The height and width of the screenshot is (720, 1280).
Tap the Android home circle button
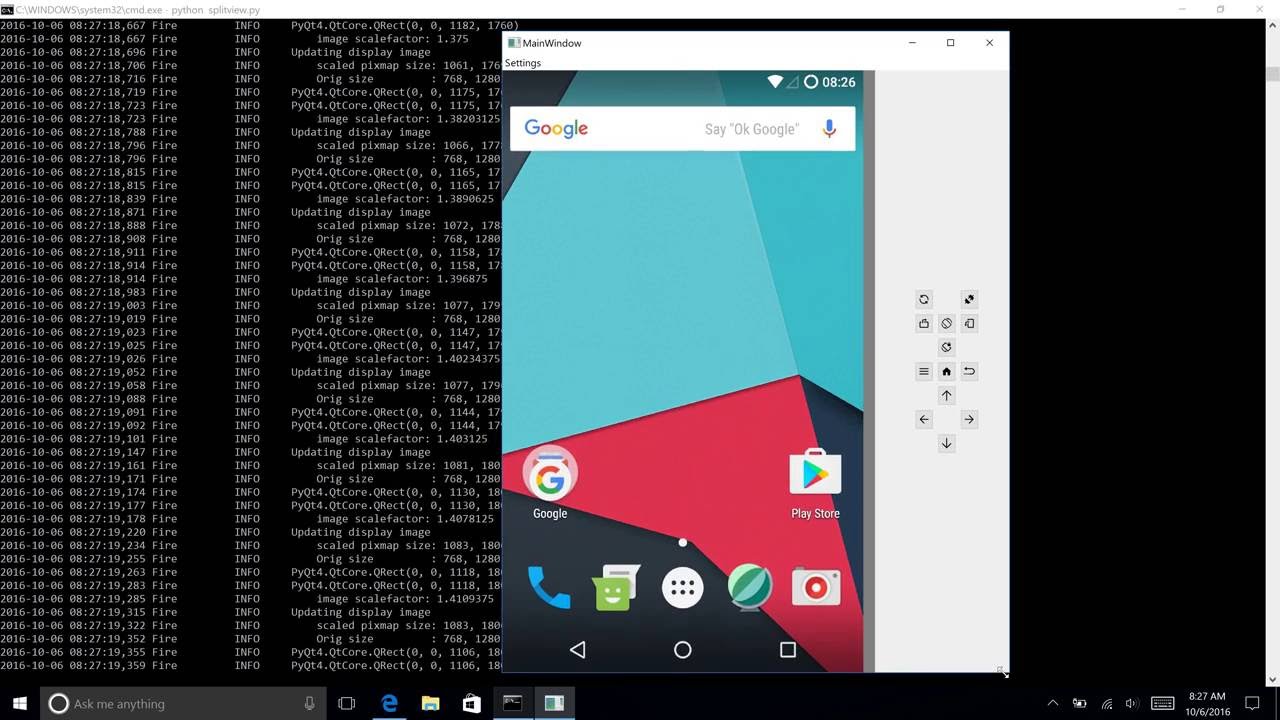pos(683,650)
